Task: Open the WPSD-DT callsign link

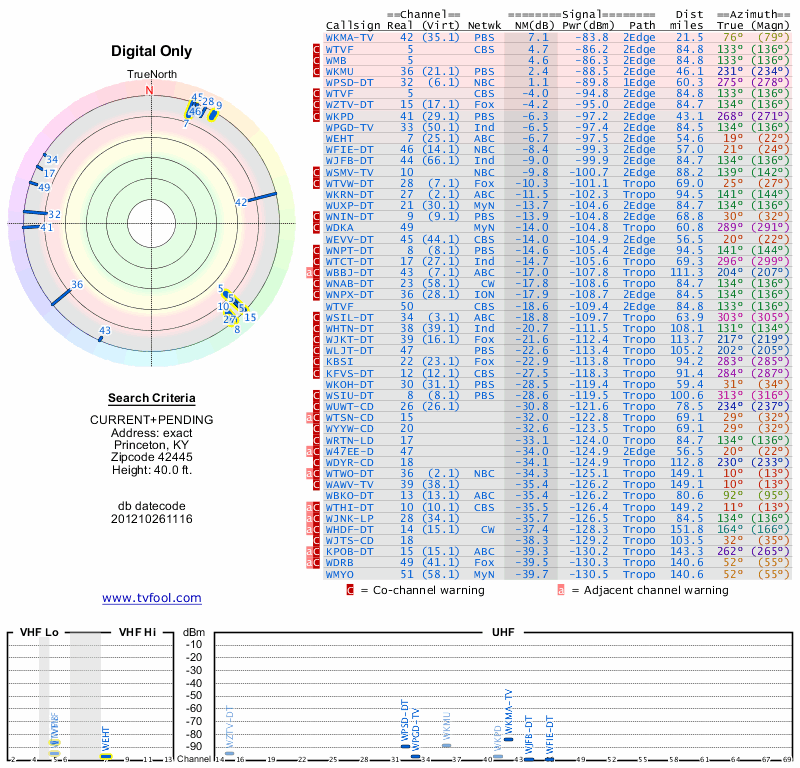Action: pos(349,82)
